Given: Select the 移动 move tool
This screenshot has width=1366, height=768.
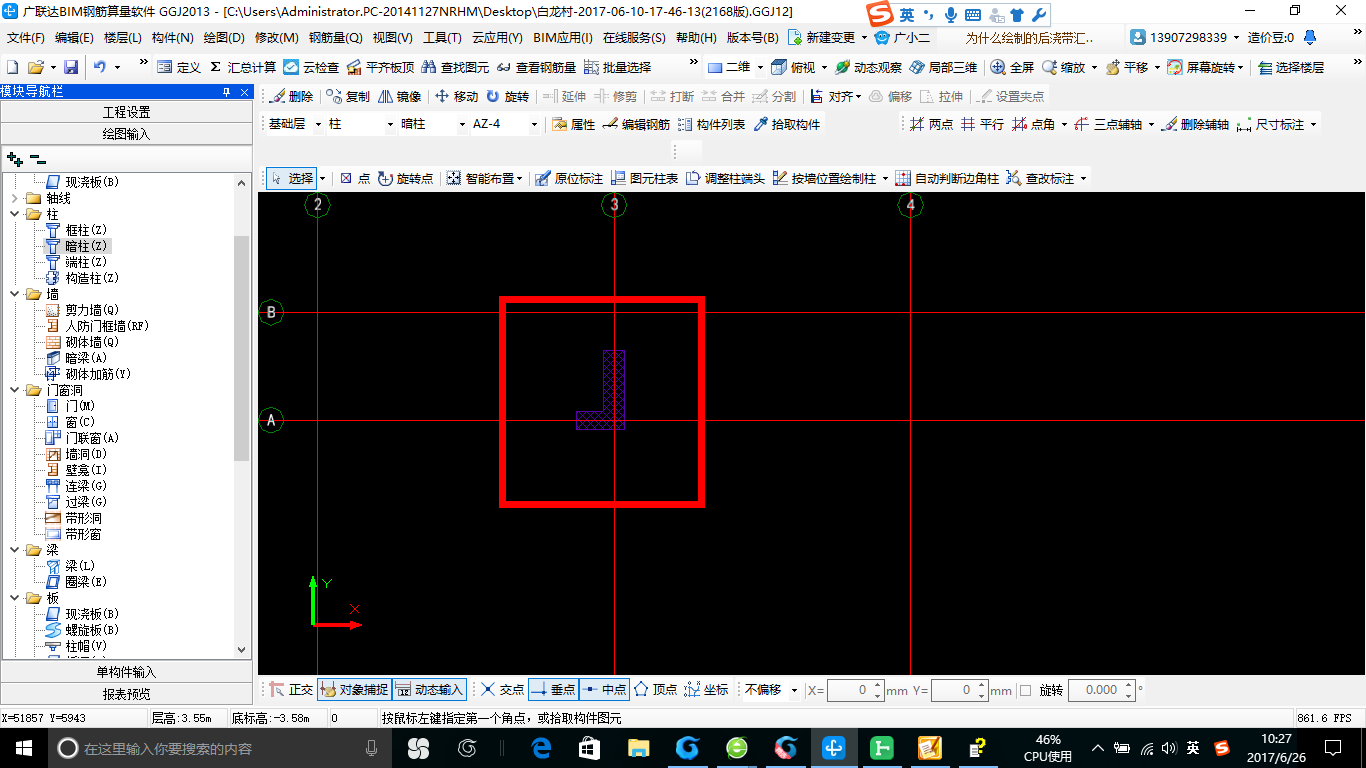Looking at the screenshot, I should pyautogui.click(x=456, y=97).
